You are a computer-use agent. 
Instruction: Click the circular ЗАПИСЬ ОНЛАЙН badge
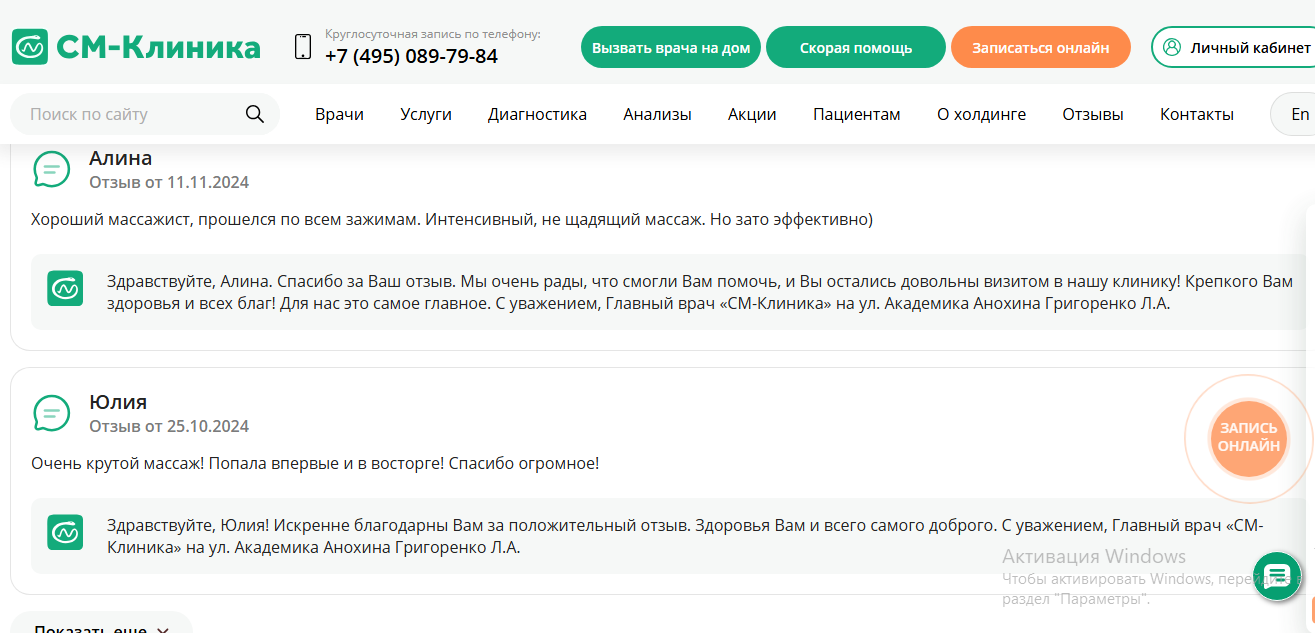(x=1246, y=437)
